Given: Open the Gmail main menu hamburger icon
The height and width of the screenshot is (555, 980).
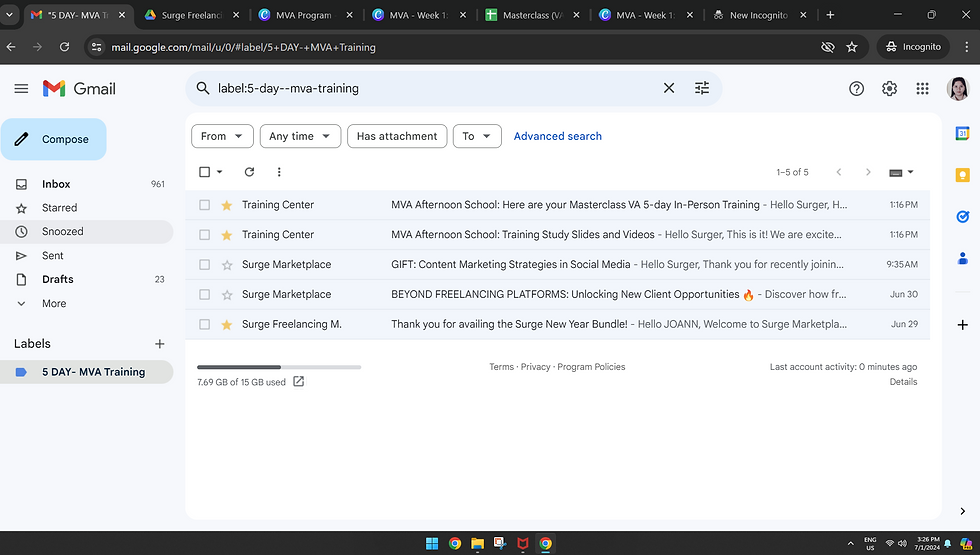Looking at the screenshot, I should (21, 89).
